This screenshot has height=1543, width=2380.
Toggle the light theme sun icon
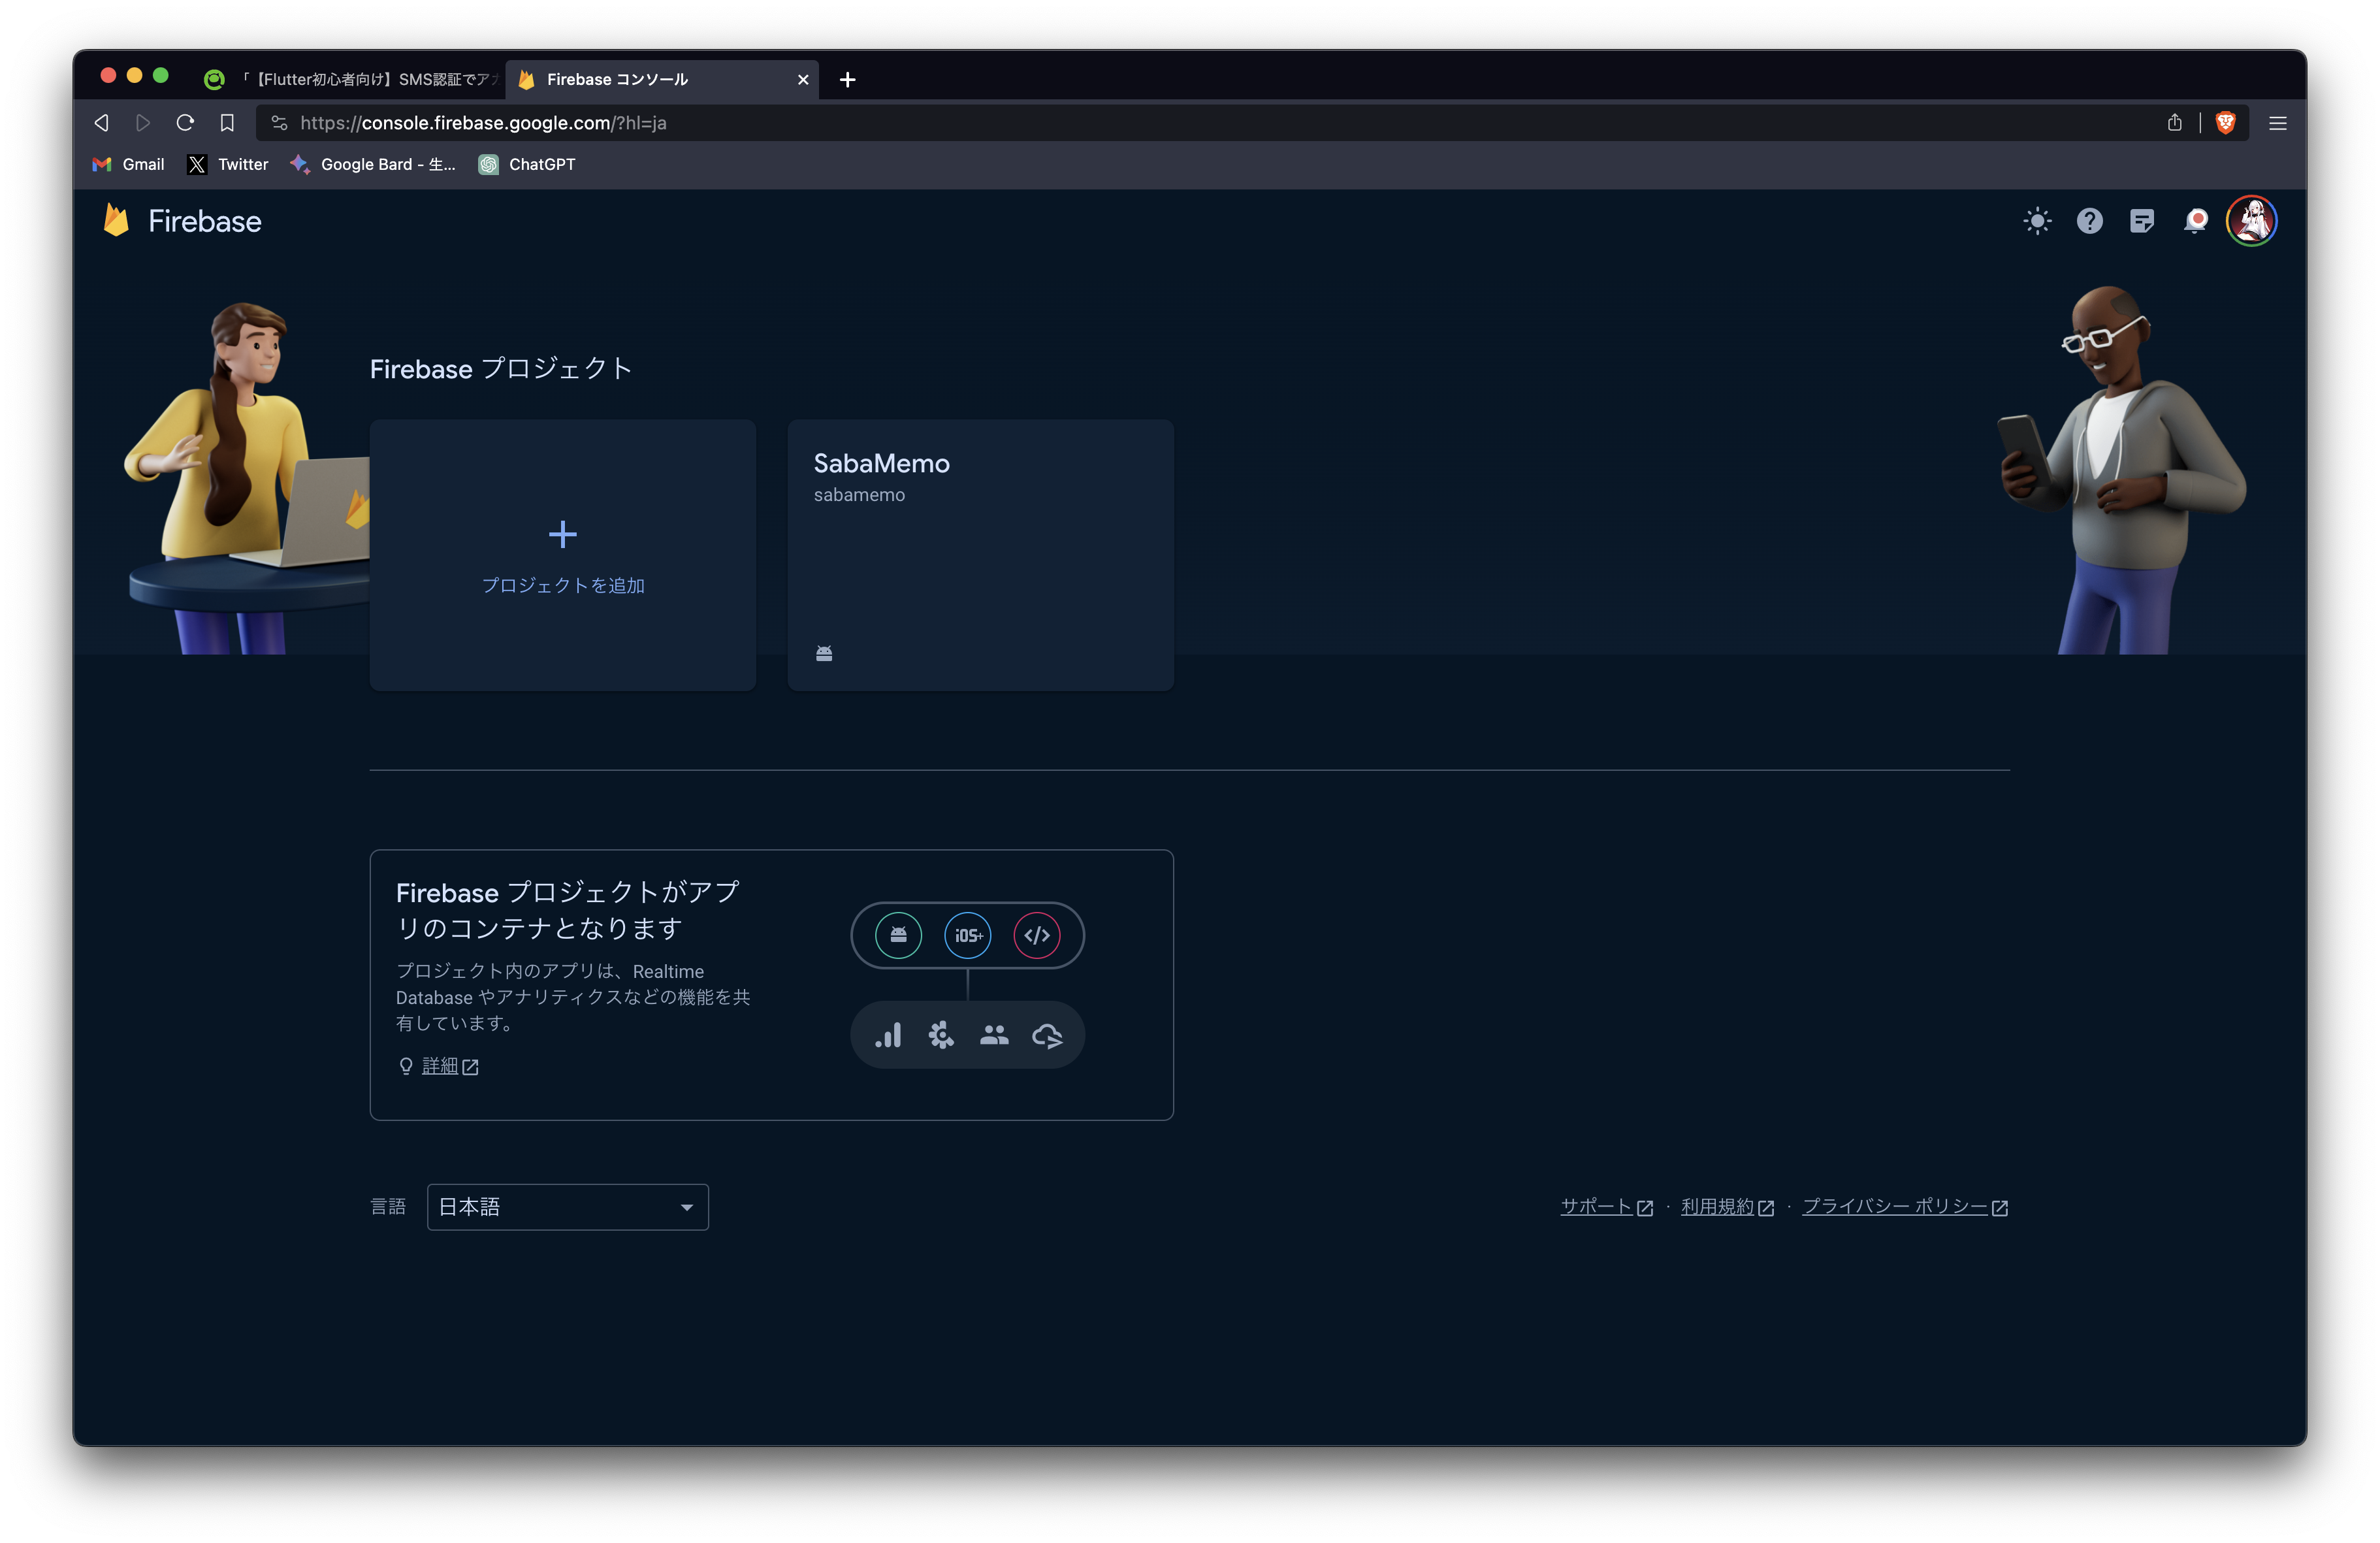(x=2036, y=221)
